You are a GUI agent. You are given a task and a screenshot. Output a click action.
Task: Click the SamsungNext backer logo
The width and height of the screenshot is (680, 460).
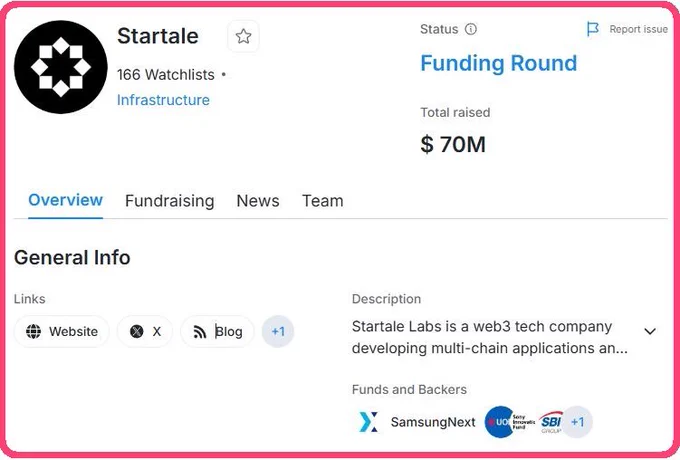369,422
